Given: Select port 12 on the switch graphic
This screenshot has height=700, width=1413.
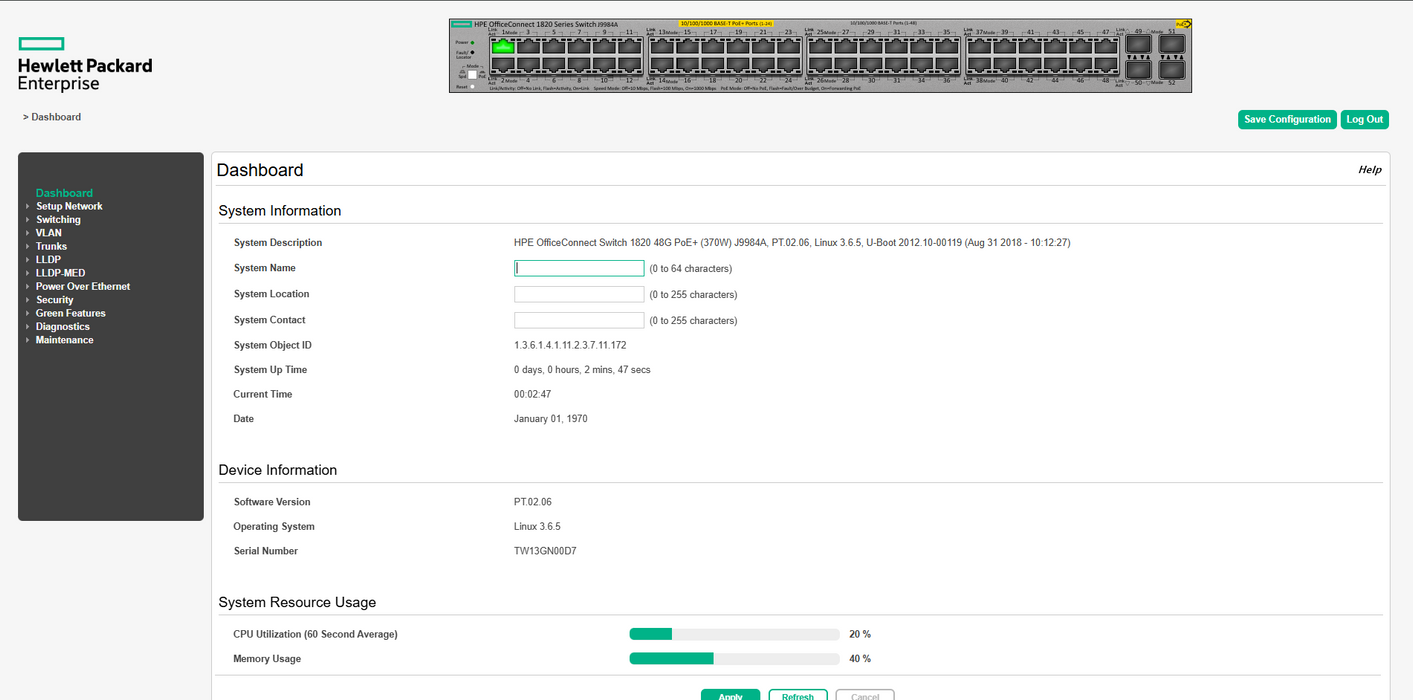Looking at the screenshot, I should [x=630, y=65].
